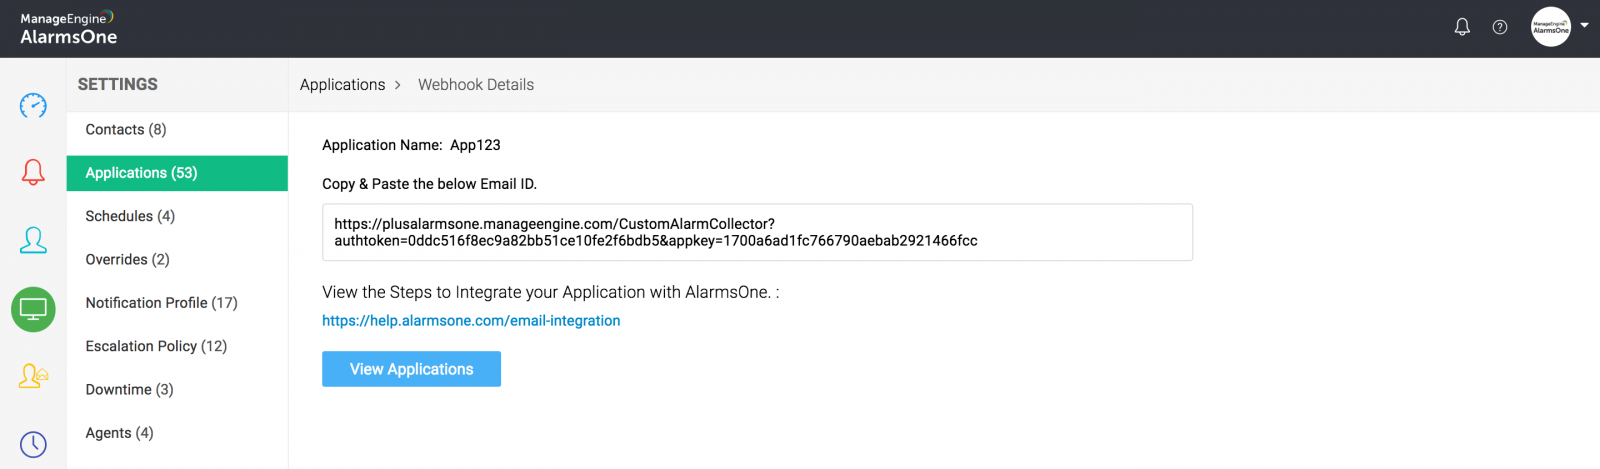Expand the account dropdown arrow

[1584, 26]
